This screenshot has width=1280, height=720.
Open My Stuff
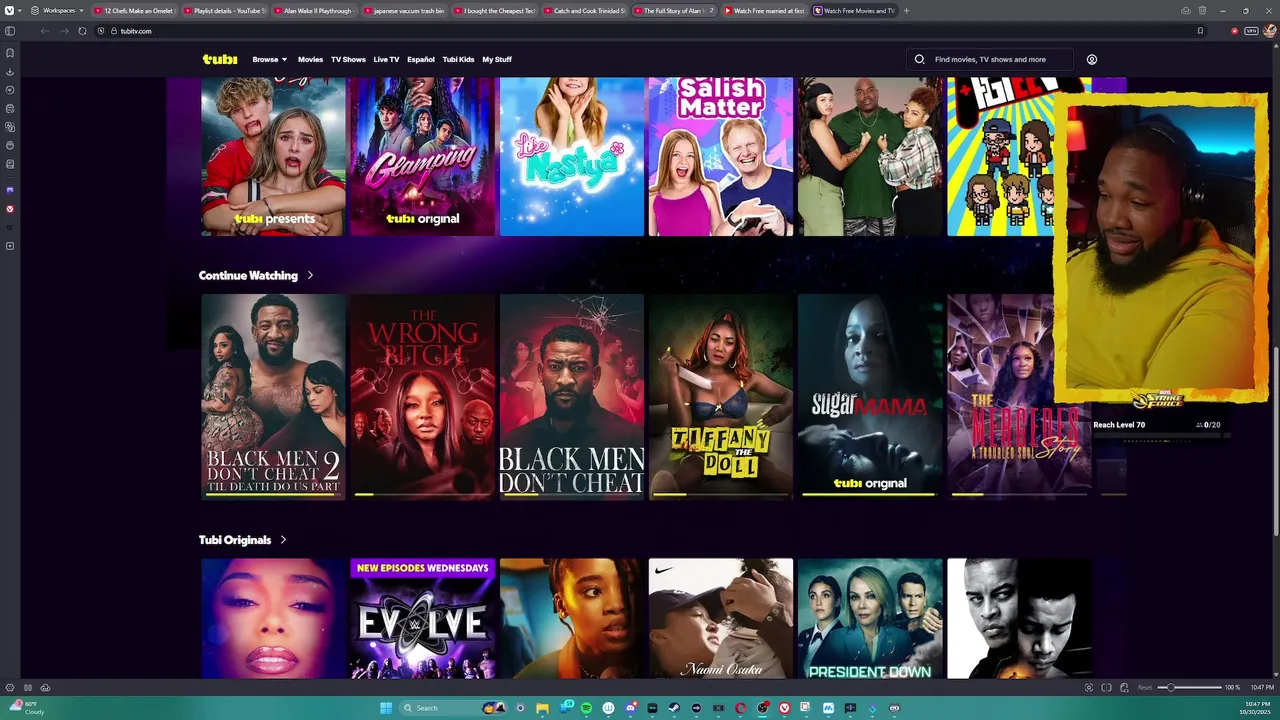[497, 59]
